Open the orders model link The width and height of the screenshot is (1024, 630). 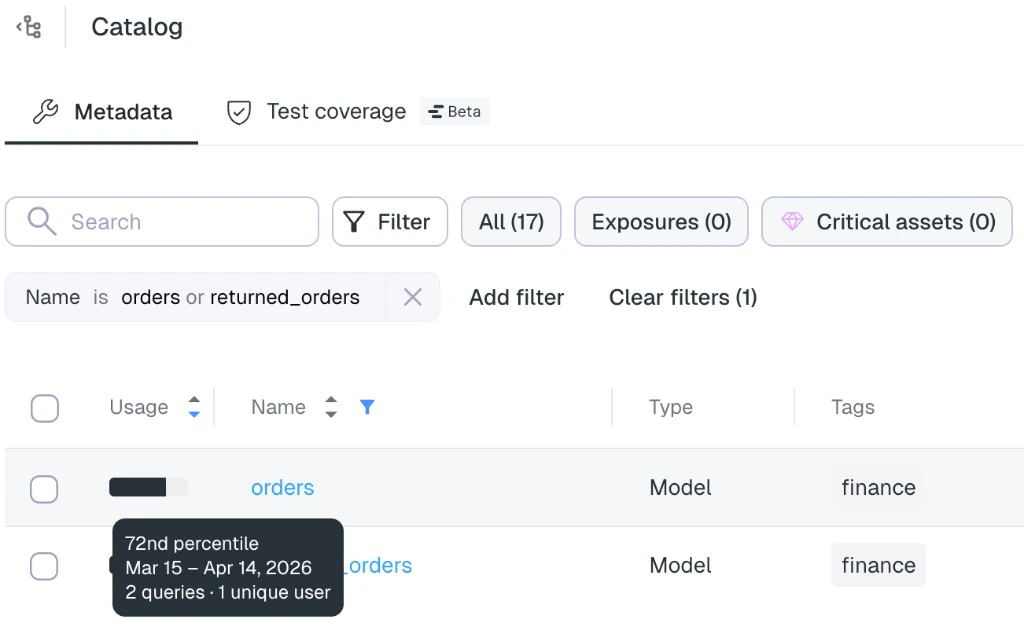click(282, 488)
